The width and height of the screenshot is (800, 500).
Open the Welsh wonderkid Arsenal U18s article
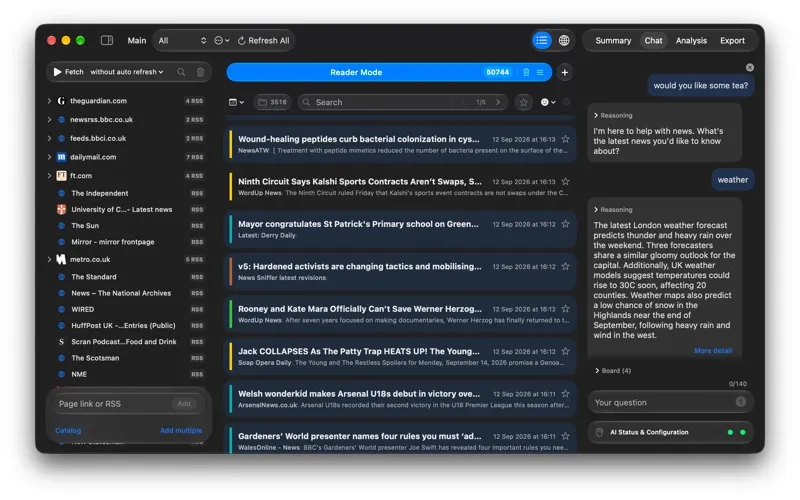401,398
